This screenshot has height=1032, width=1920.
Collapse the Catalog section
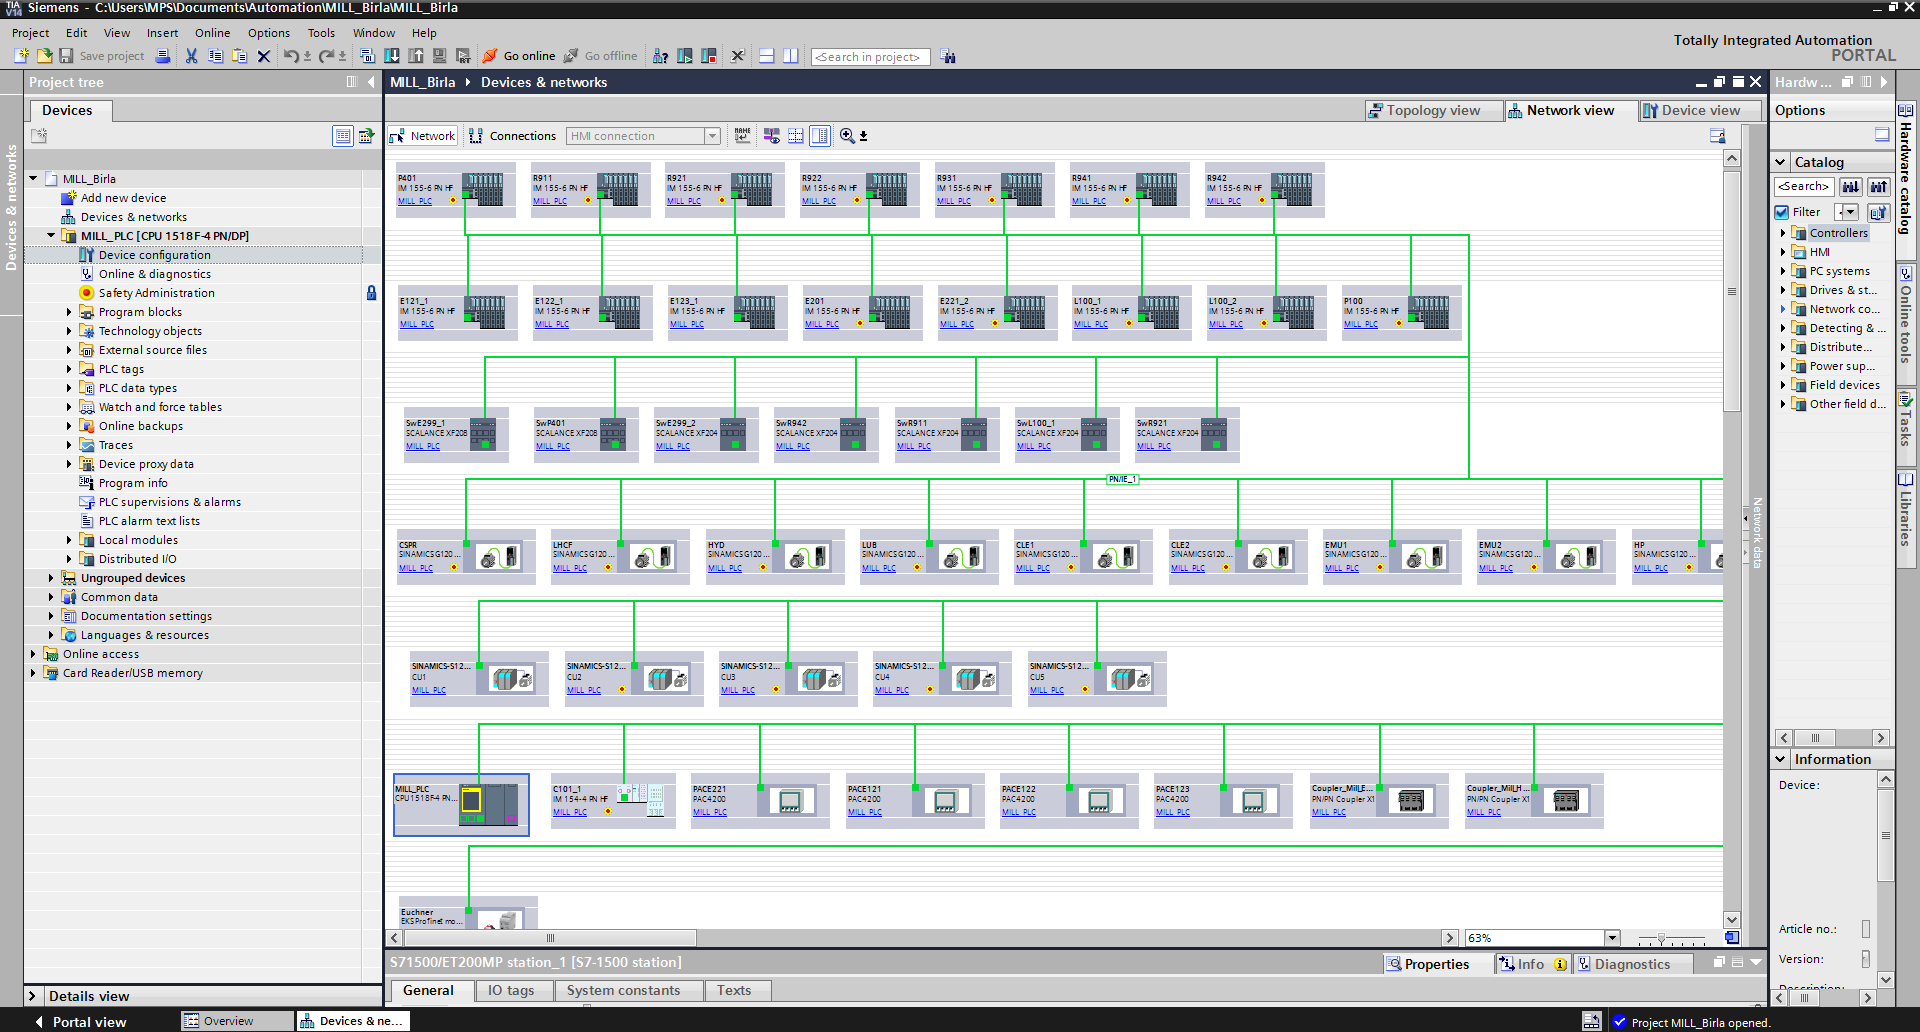pyautogui.click(x=1781, y=162)
